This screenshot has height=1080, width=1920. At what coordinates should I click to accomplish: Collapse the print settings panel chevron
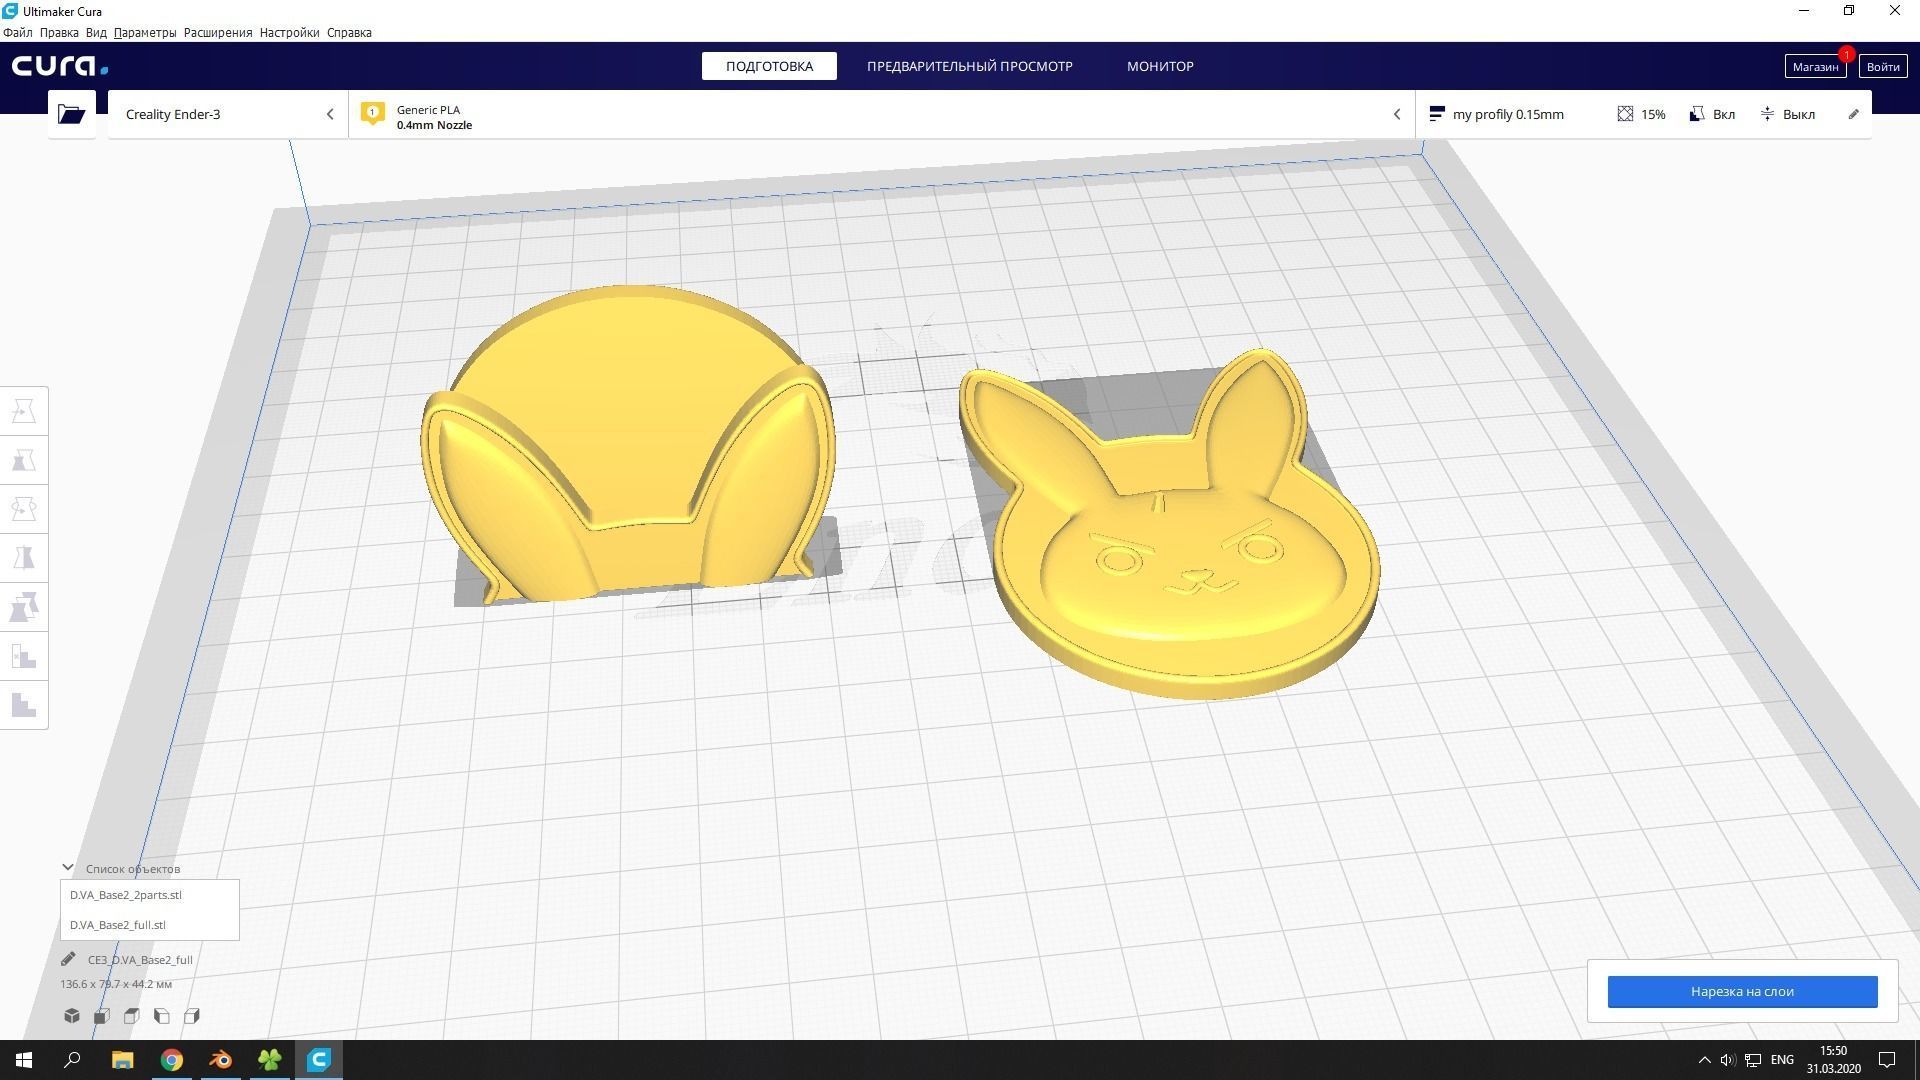[x=1397, y=114]
